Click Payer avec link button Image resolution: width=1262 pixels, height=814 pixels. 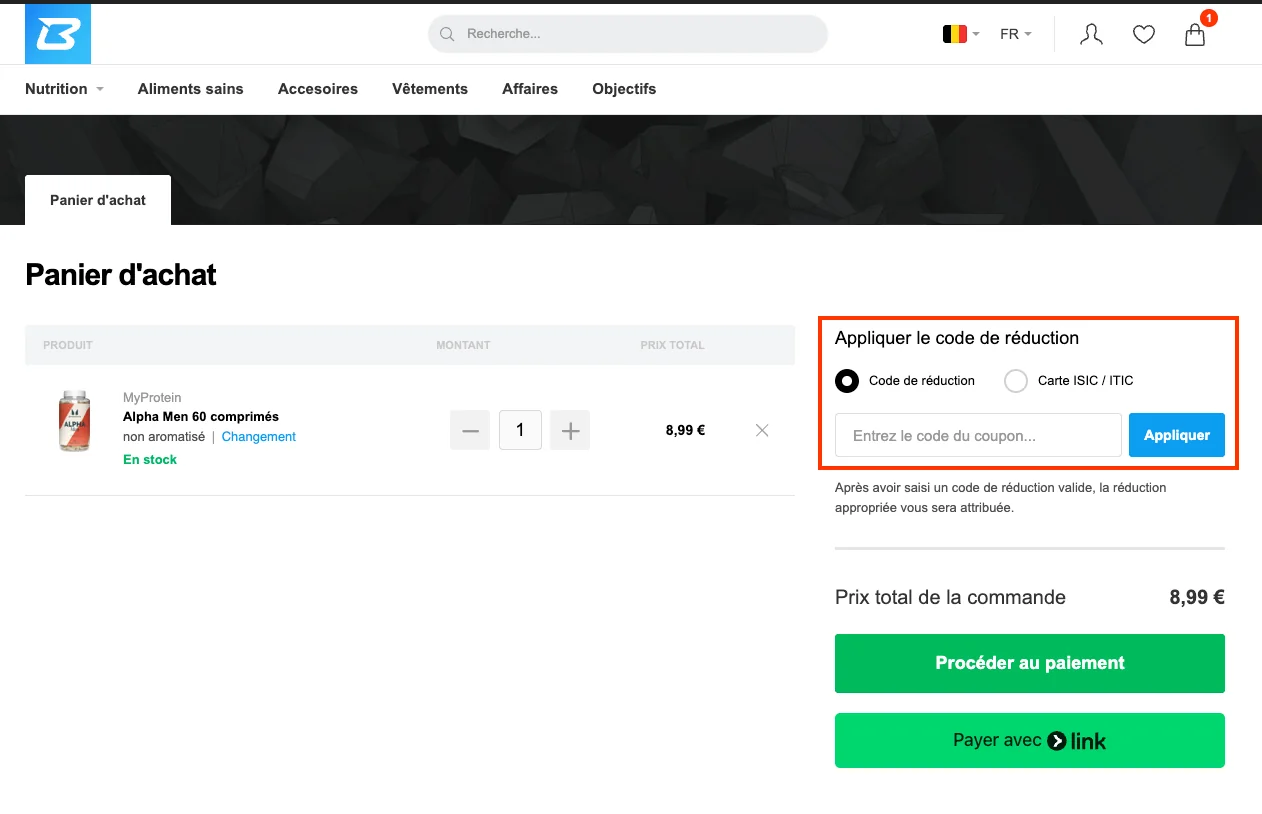click(1030, 741)
